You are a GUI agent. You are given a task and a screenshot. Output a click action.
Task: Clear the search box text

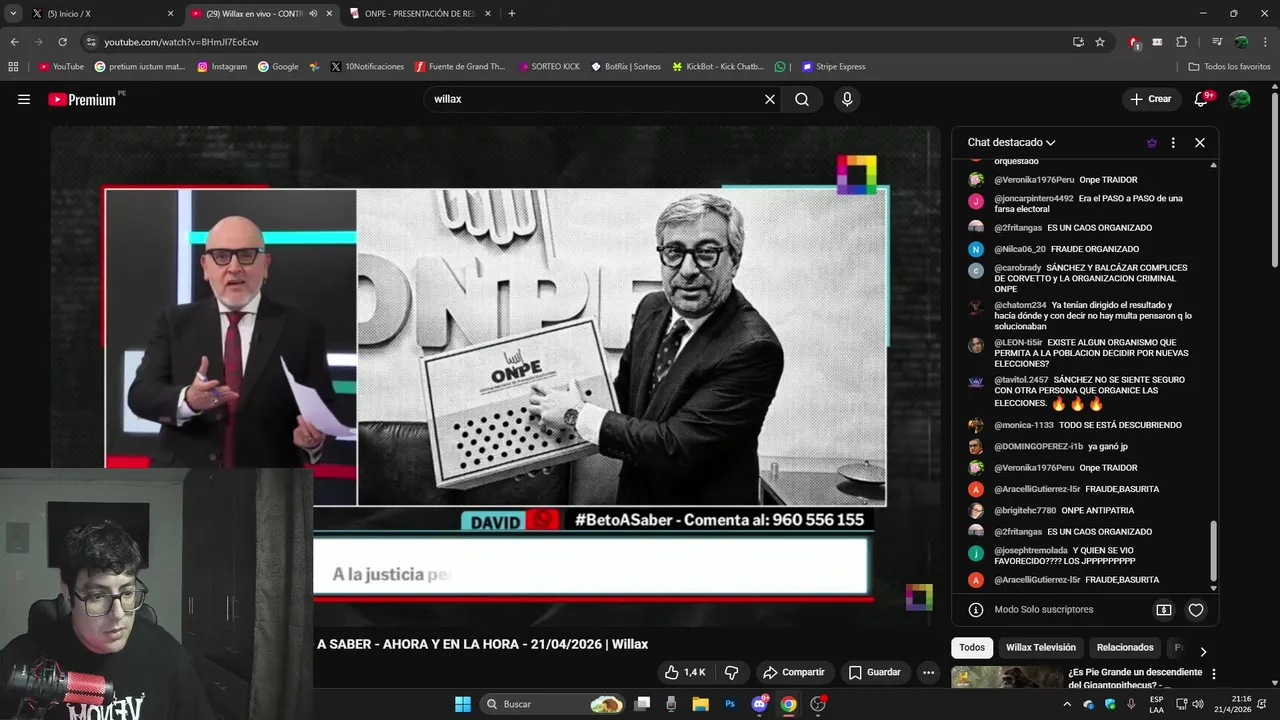click(770, 99)
